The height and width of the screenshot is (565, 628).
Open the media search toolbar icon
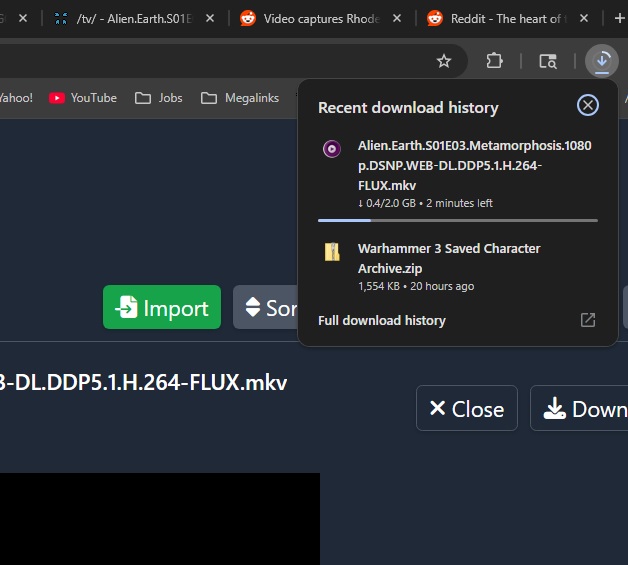[x=548, y=61]
